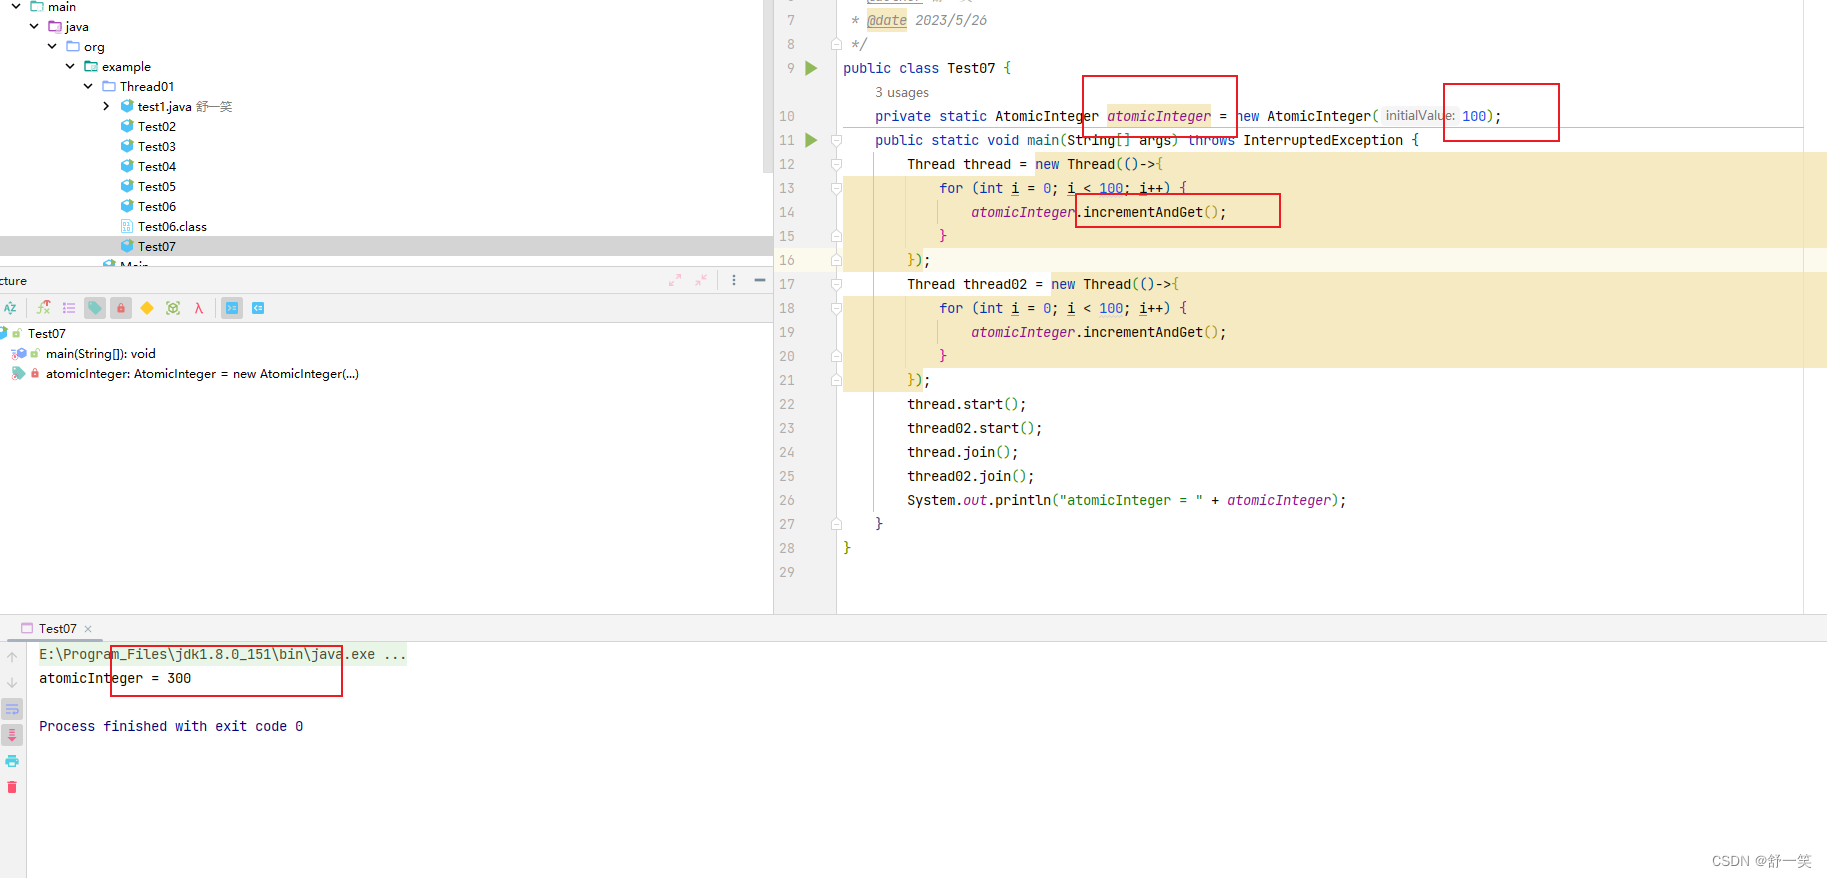Click 'Process finished with exit code 0'
Image resolution: width=1827 pixels, height=878 pixels.
tap(171, 726)
